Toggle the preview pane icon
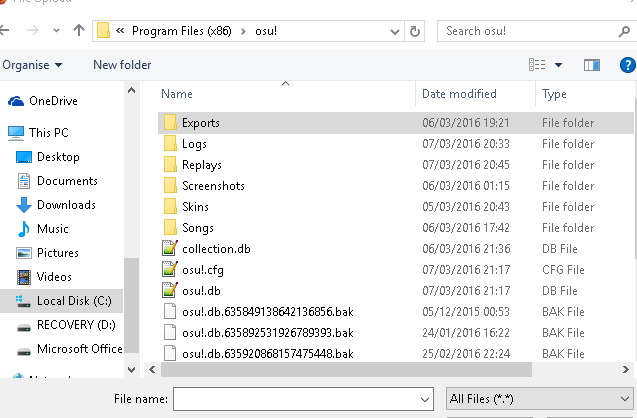The image size is (637, 418). 592,65
